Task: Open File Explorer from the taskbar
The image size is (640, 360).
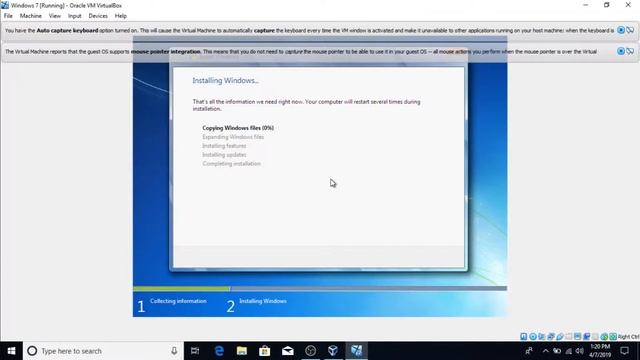Action: coord(242,351)
